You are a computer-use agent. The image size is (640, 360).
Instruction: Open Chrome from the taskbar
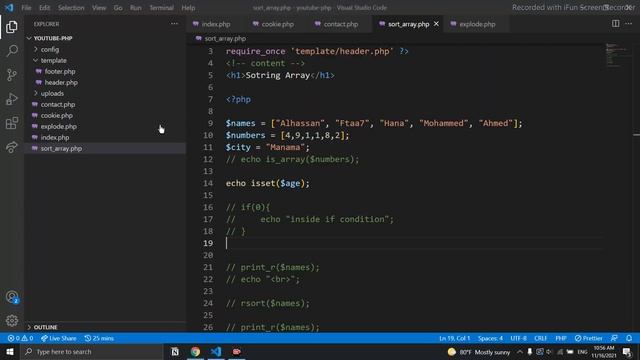click(196, 351)
